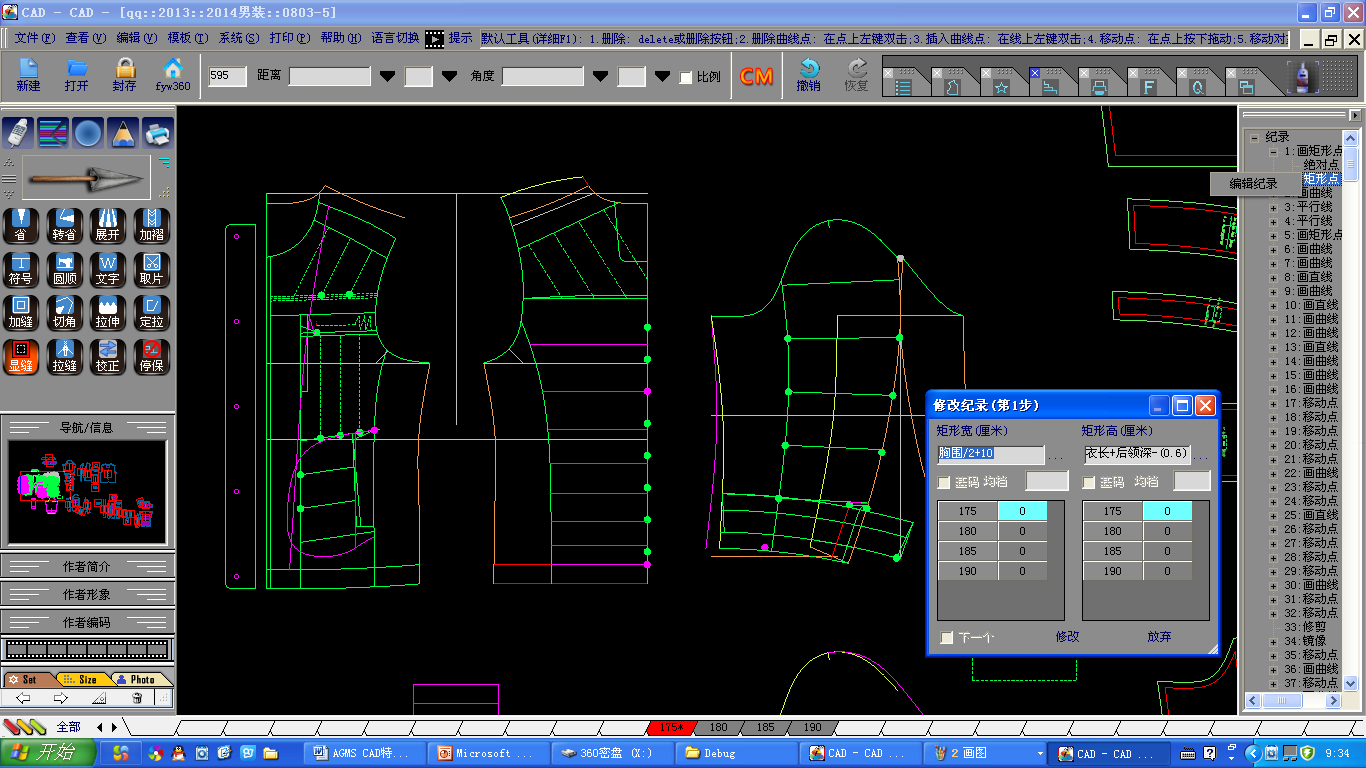Expand the 作者形象 panel

[x=87, y=594]
